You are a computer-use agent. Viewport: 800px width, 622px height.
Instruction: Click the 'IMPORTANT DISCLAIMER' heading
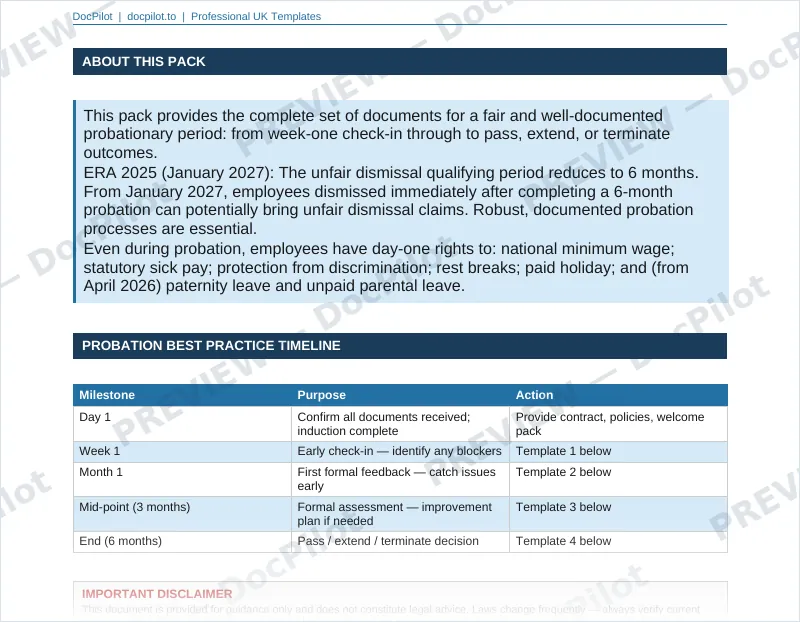(x=157, y=594)
